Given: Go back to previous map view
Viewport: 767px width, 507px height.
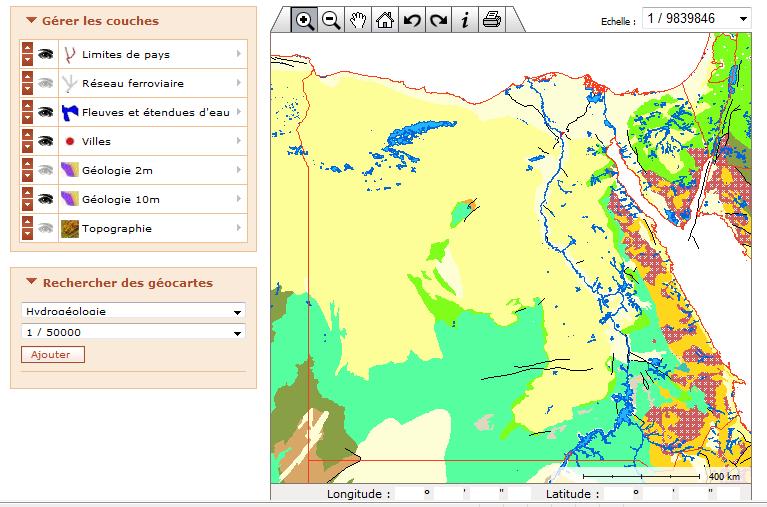Looking at the screenshot, I should [x=411, y=20].
